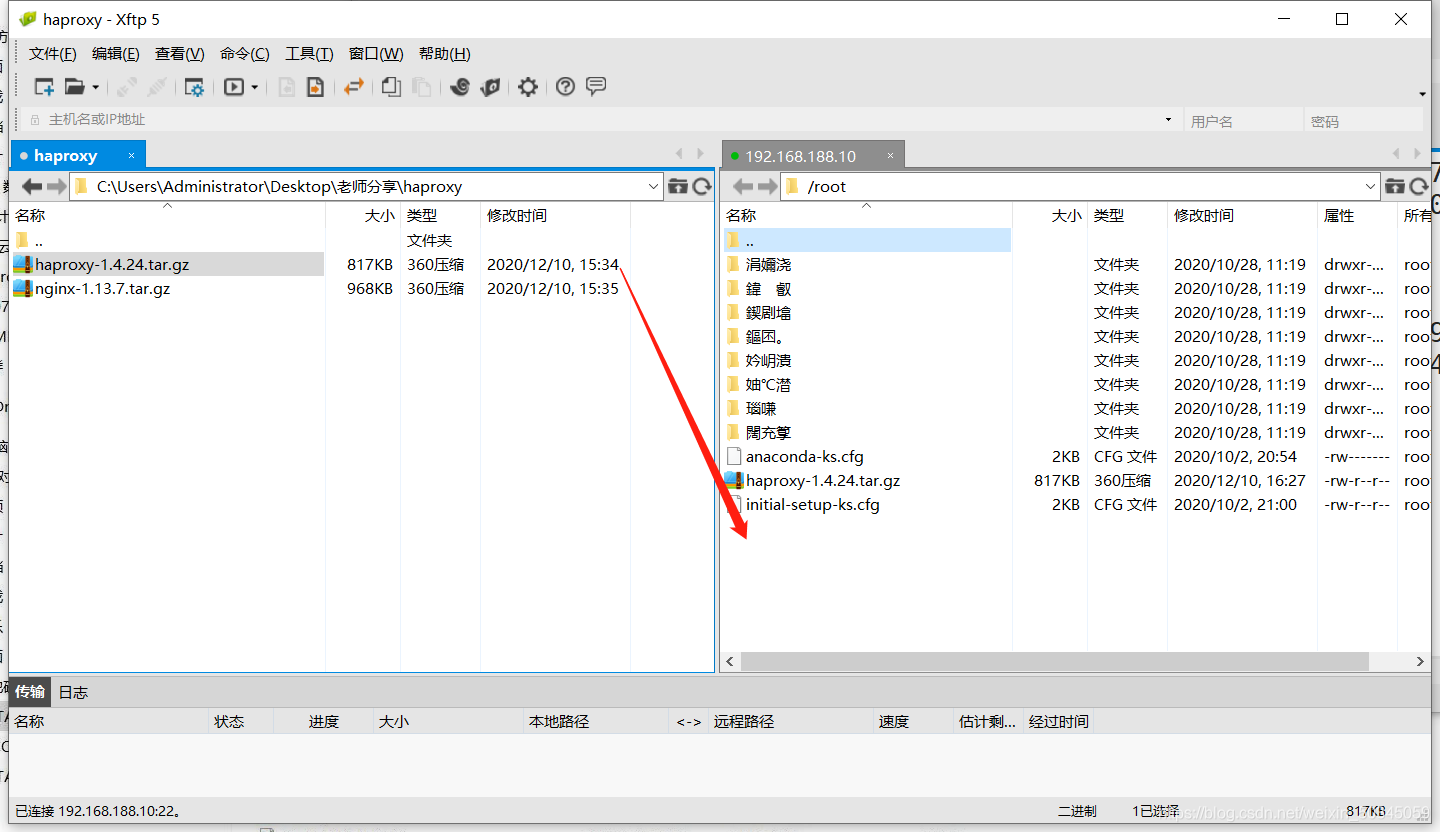Open help via the question mark icon
Image resolution: width=1440 pixels, height=832 pixels.
565,87
